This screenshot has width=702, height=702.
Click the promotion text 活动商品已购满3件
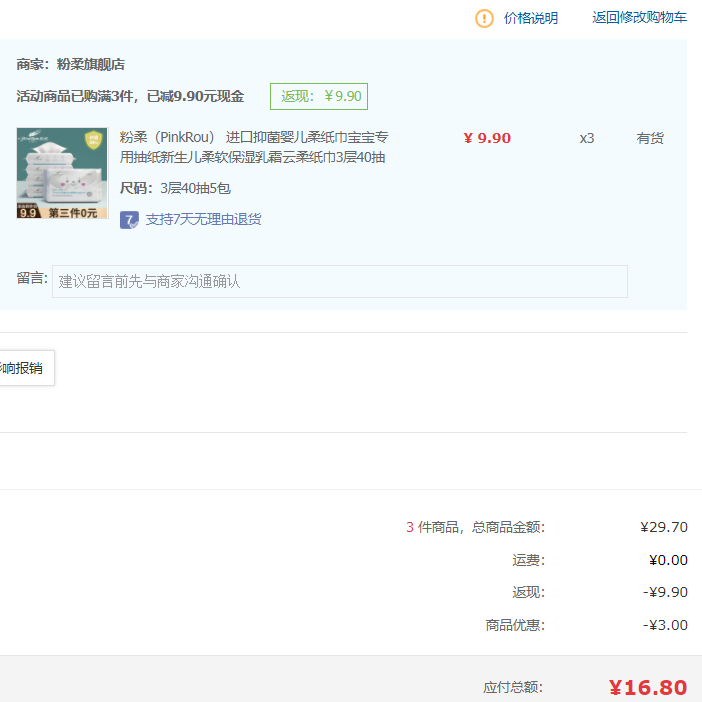pos(75,96)
